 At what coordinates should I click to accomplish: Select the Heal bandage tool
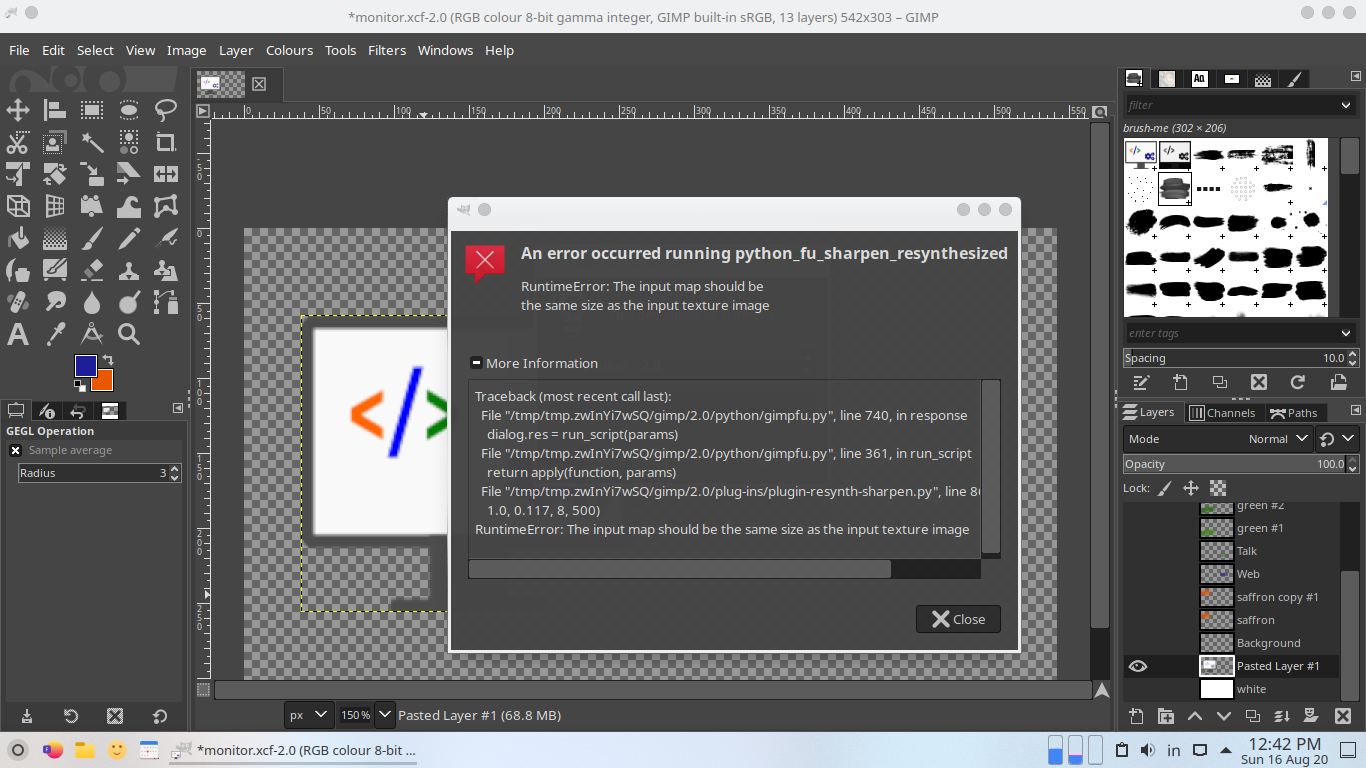[18, 302]
